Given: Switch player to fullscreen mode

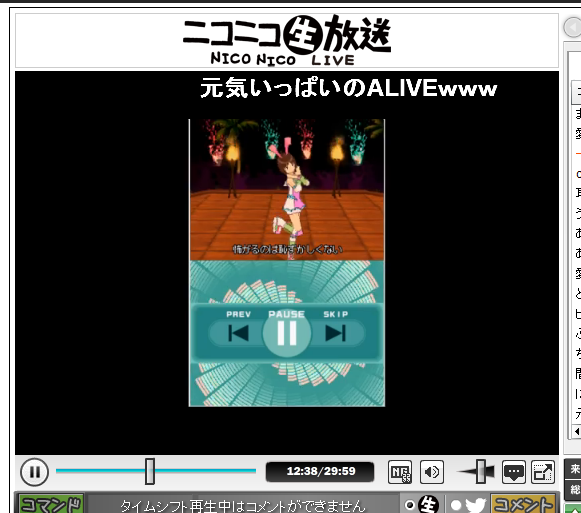Looking at the screenshot, I should (543, 472).
